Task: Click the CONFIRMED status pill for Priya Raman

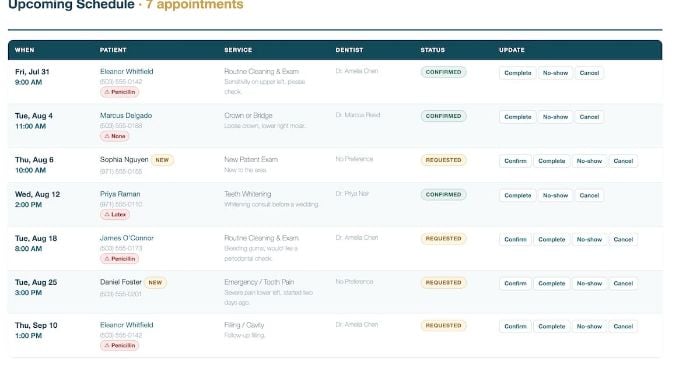Action: [x=443, y=195]
